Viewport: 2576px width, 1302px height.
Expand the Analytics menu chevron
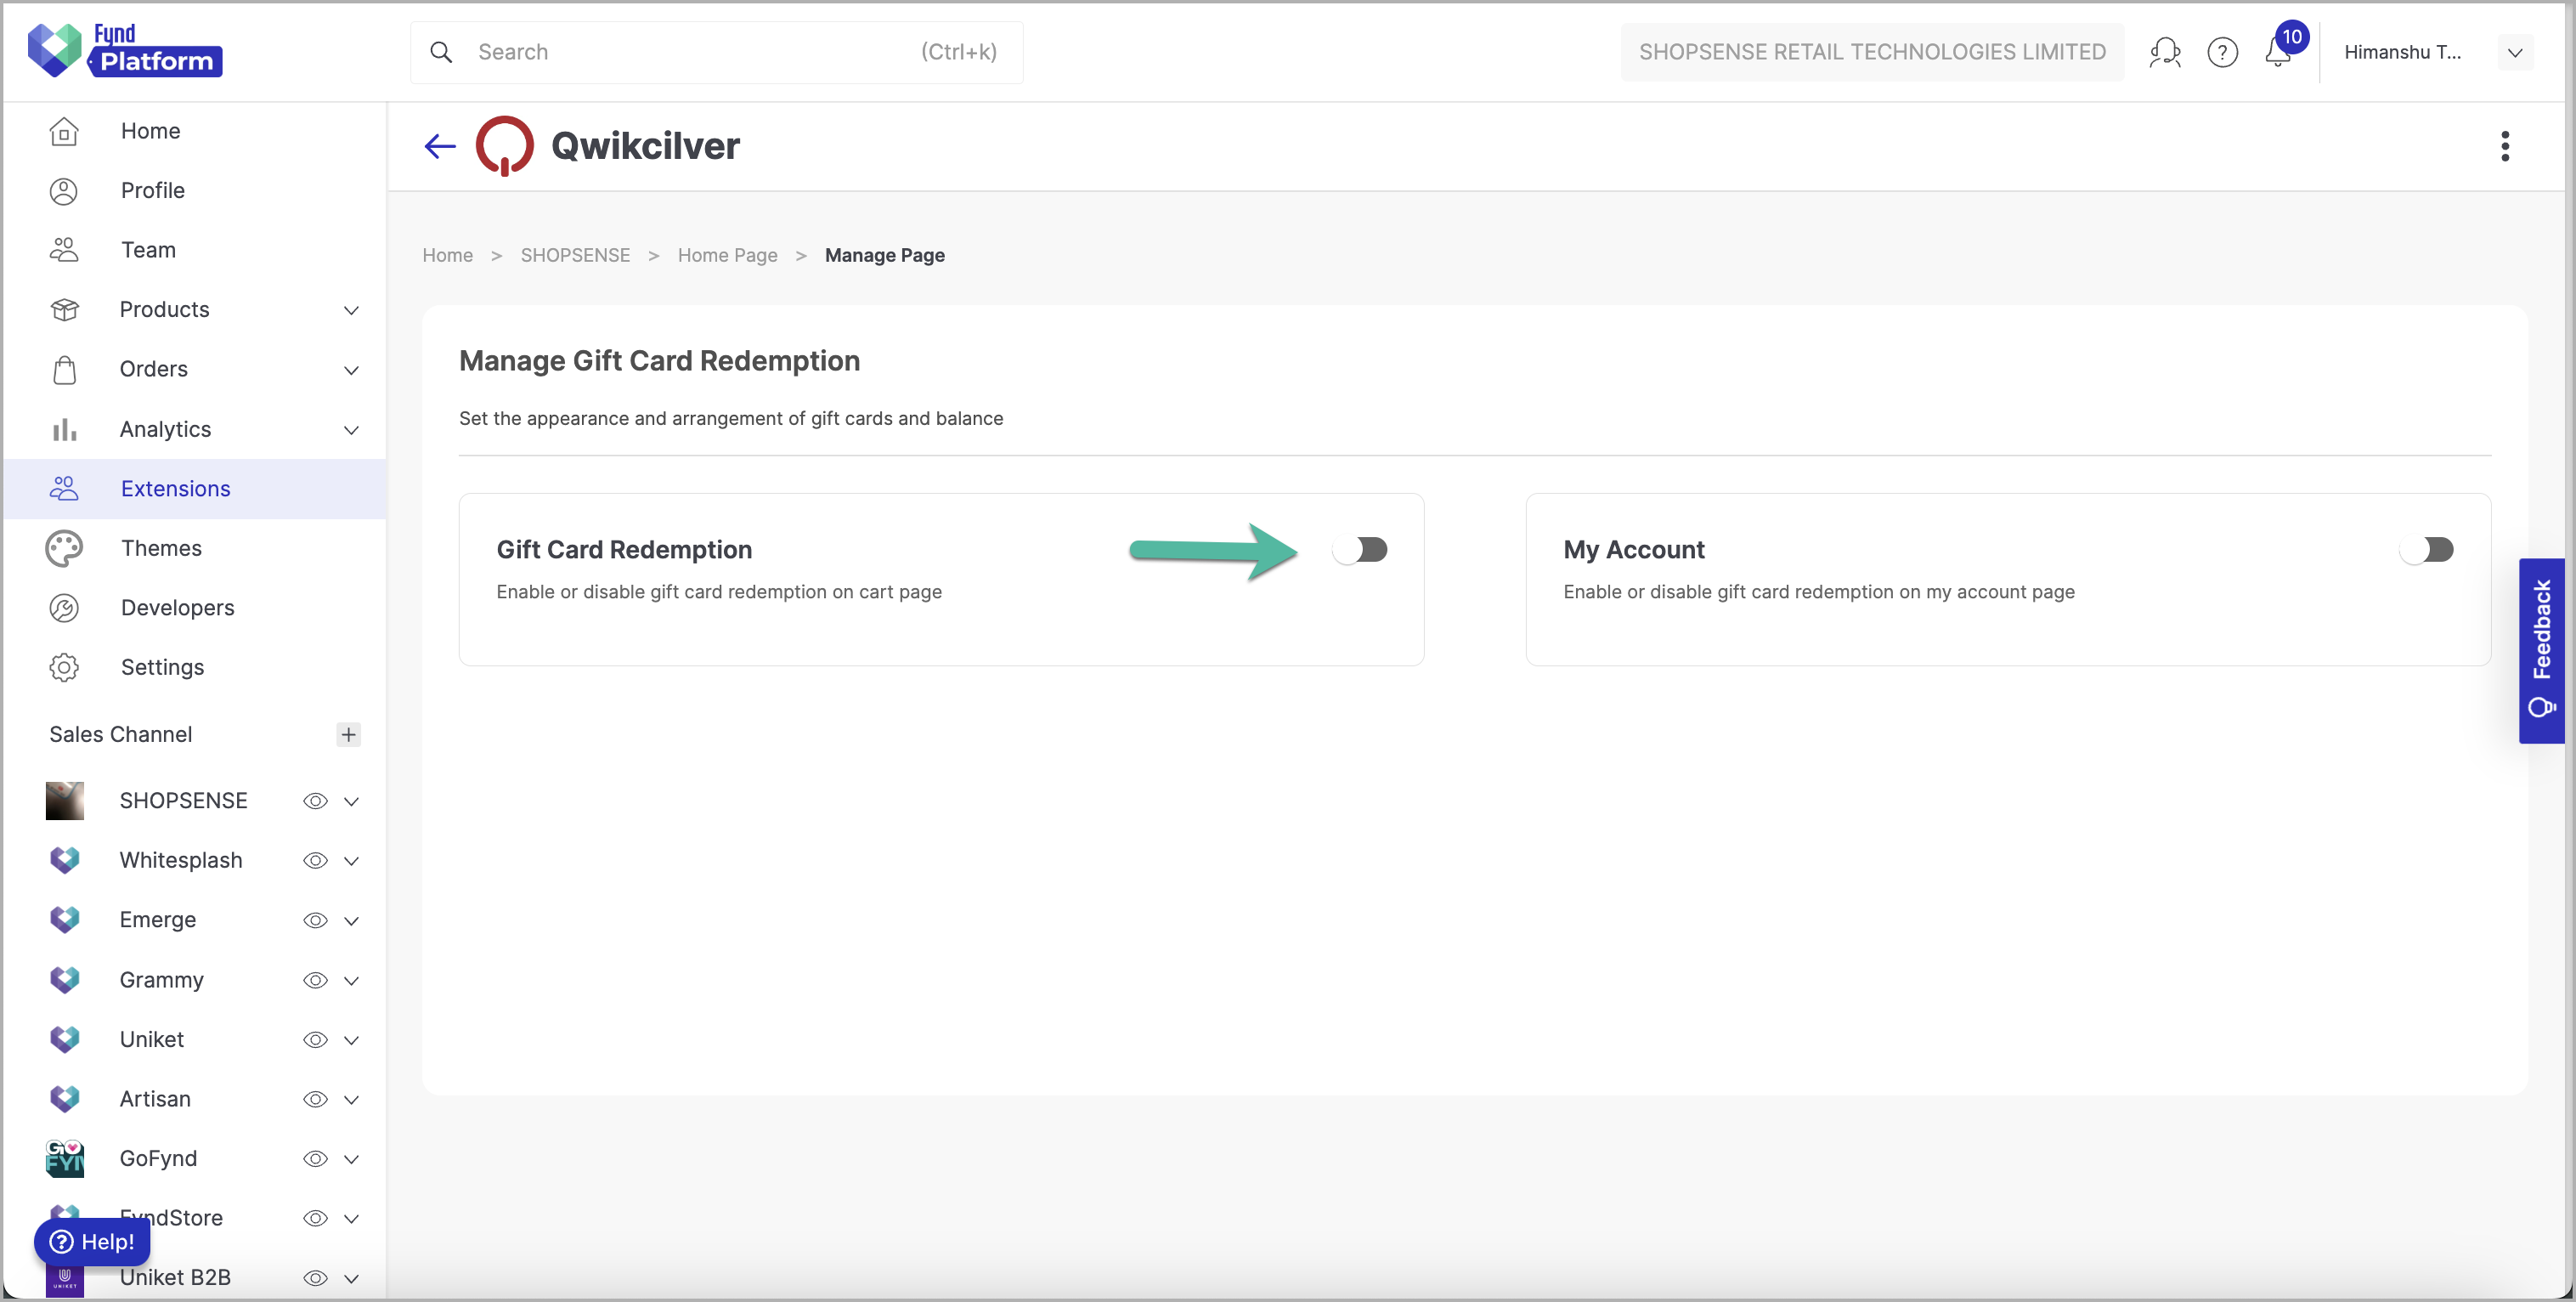[351, 430]
